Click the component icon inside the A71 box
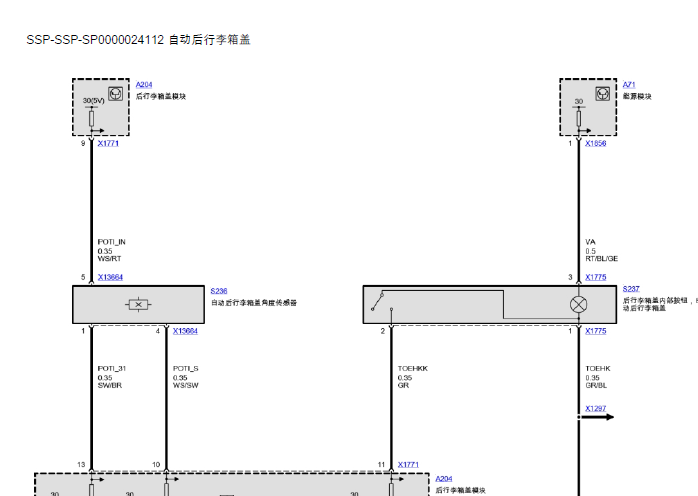 coord(603,94)
